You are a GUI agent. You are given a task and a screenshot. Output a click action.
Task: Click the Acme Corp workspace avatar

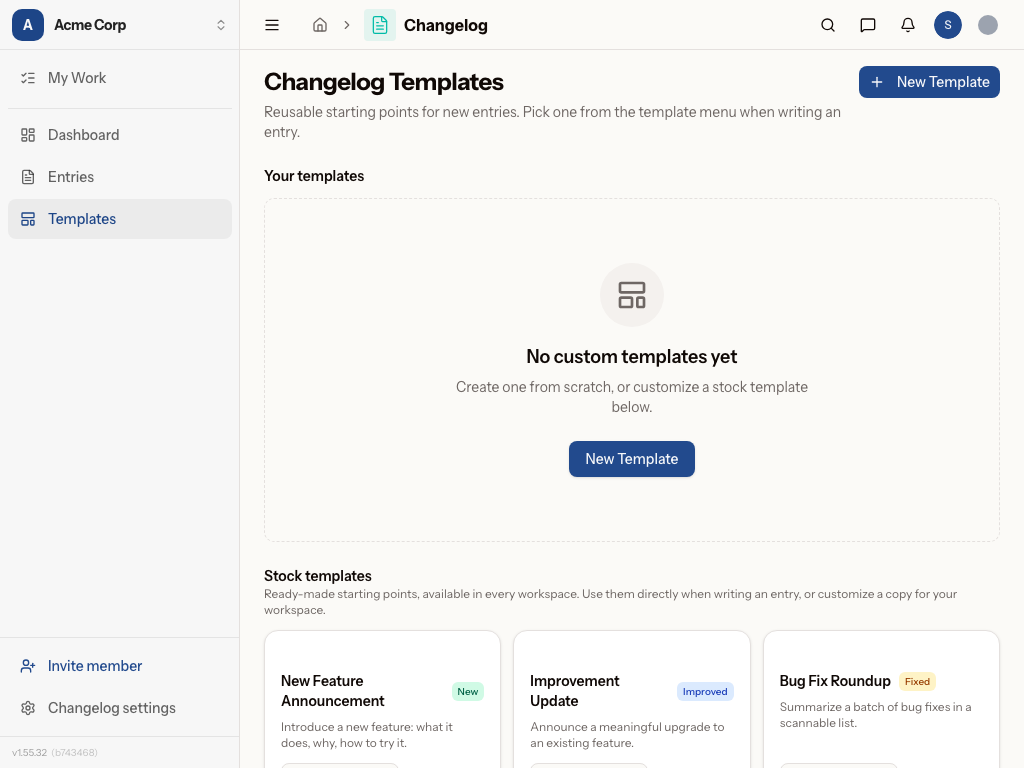pyautogui.click(x=27, y=25)
